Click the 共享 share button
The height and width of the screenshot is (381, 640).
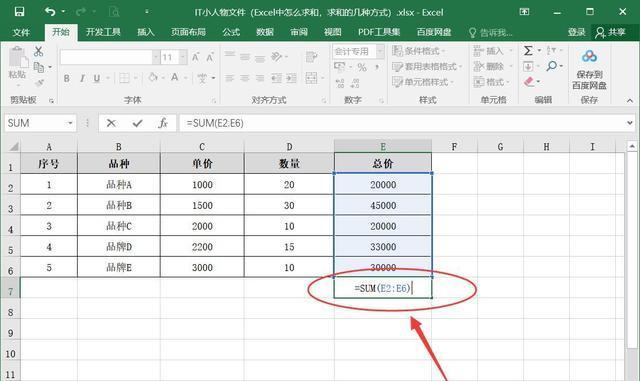click(611, 32)
